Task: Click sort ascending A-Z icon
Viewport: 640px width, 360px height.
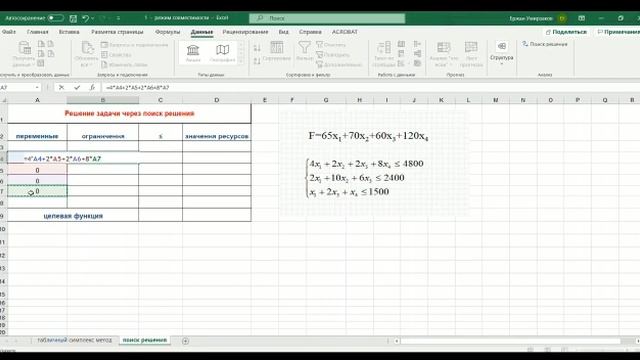Action: [257, 48]
